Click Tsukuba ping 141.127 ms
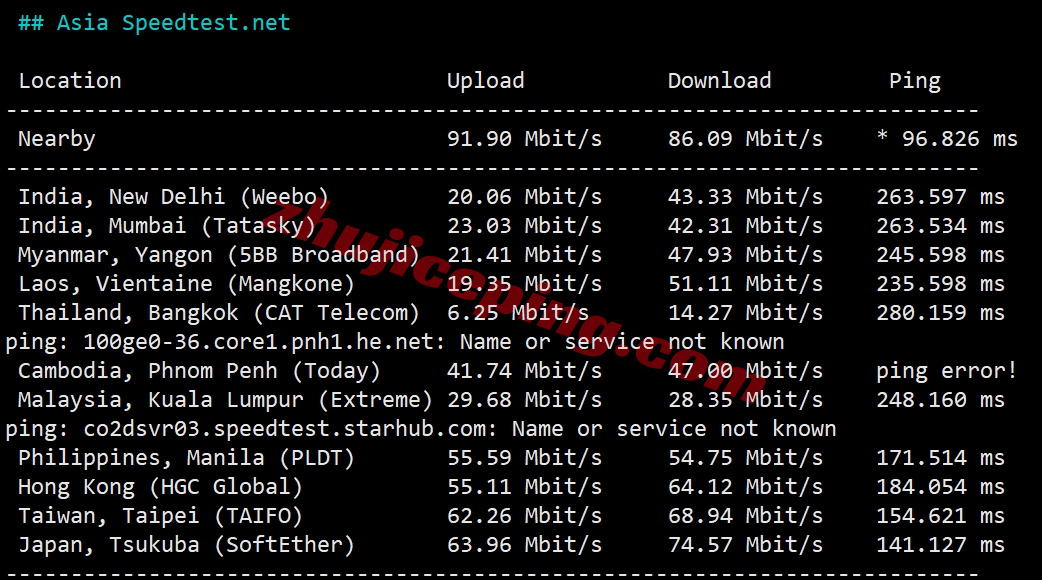 [x=940, y=545]
